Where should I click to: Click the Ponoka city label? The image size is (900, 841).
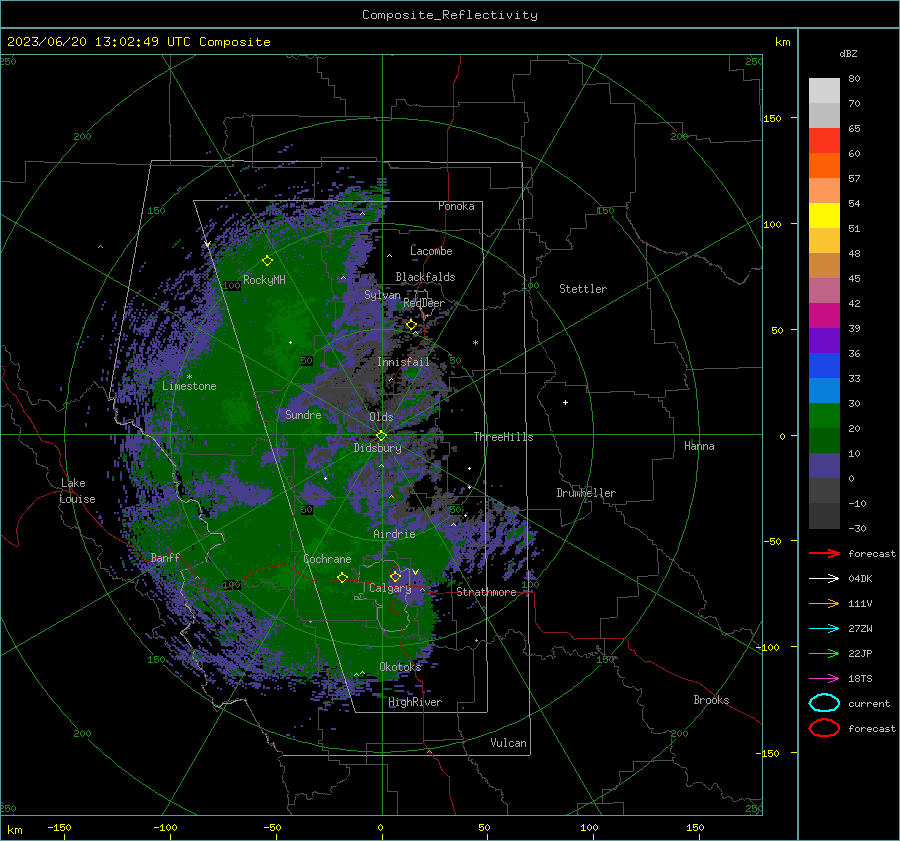456,206
